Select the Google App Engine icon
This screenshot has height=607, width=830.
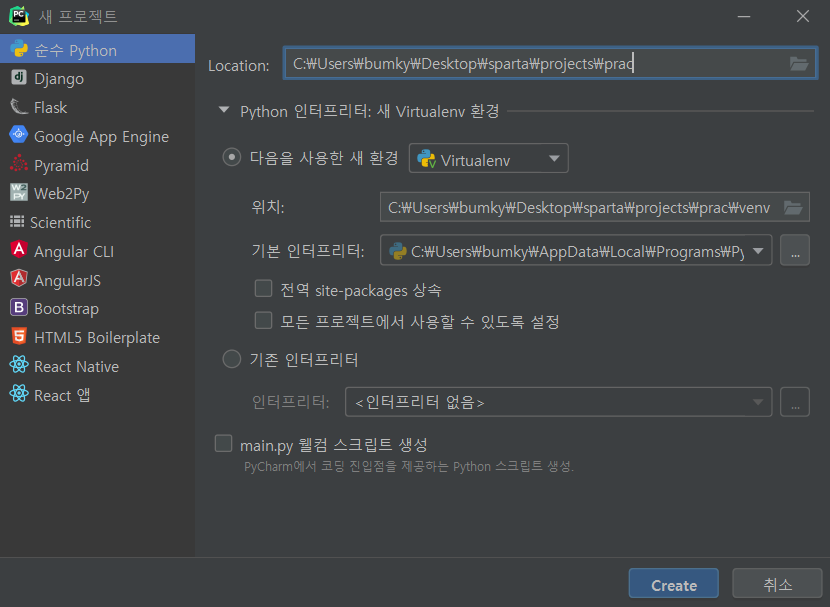[x=19, y=135]
